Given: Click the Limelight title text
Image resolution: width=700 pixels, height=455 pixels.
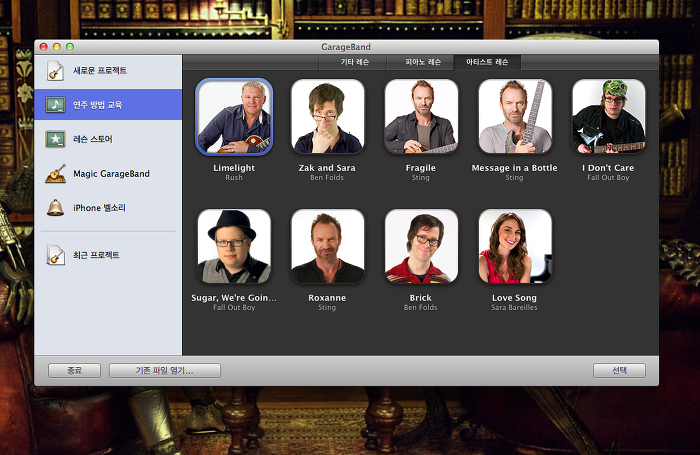Looking at the screenshot, I should pyautogui.click(x=234, y=168).
